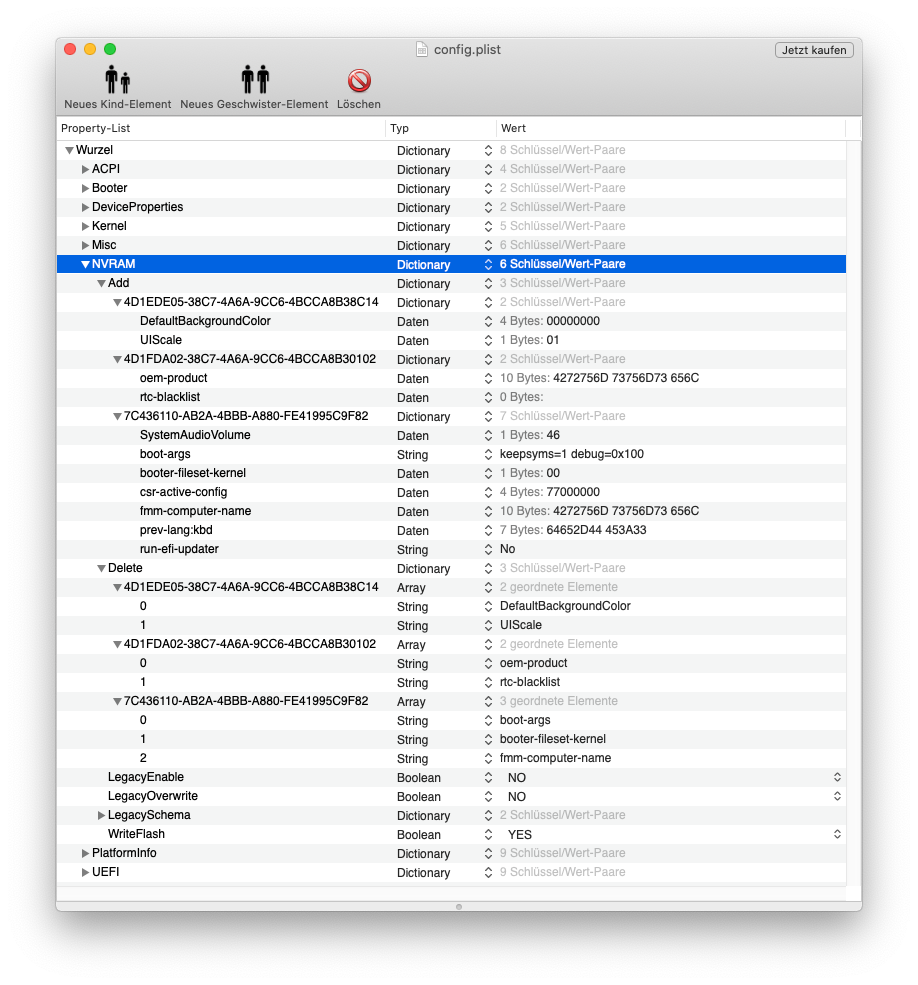
Task: Open LegacyOverwrite NO value dropdown
Action: point(837,796)
